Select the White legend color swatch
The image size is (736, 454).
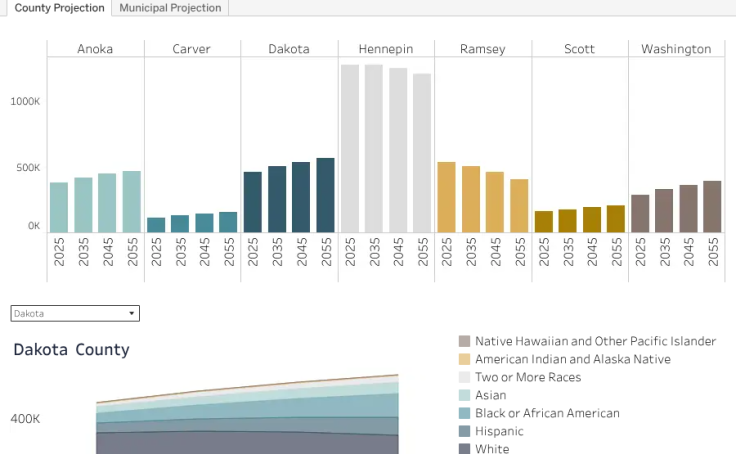pyautogui.click(x=464, y=449)
